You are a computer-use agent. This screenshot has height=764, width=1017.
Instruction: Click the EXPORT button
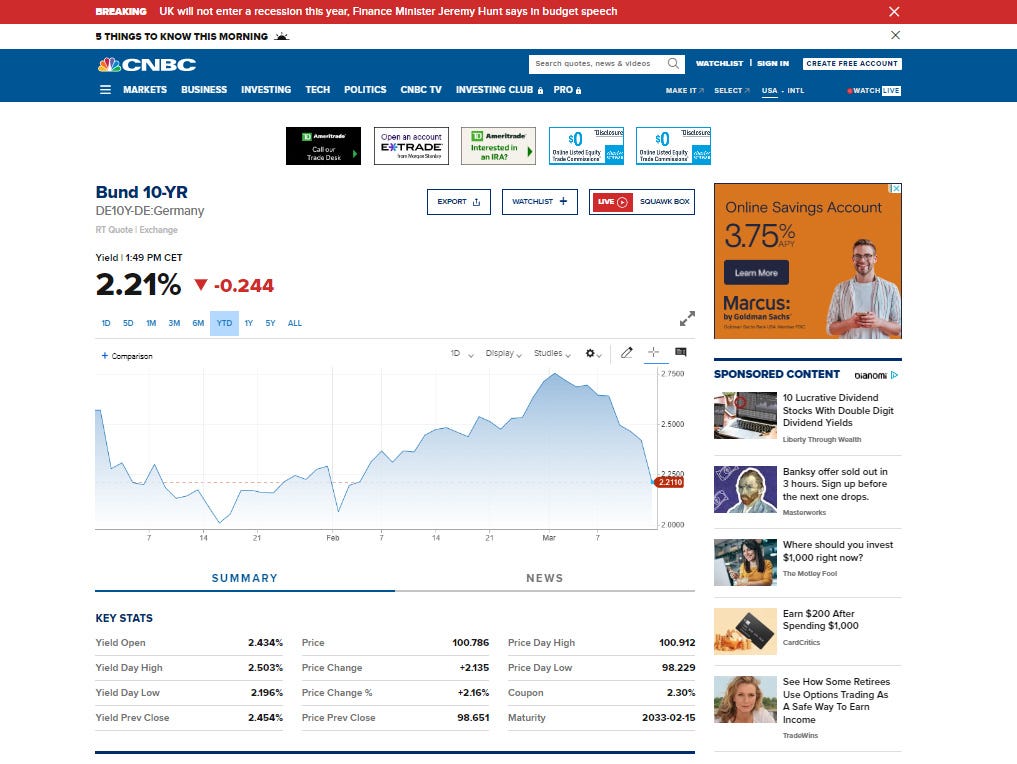pyautogui.click(x=459, y=202)
